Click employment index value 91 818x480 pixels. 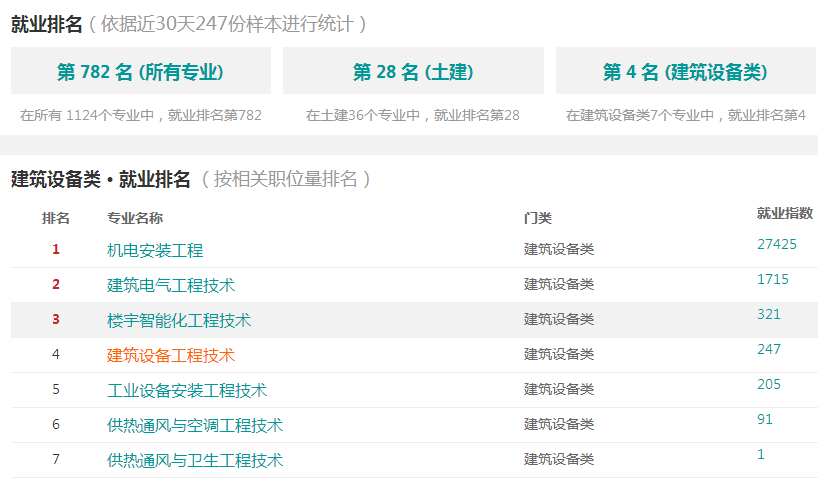point(765,419)
